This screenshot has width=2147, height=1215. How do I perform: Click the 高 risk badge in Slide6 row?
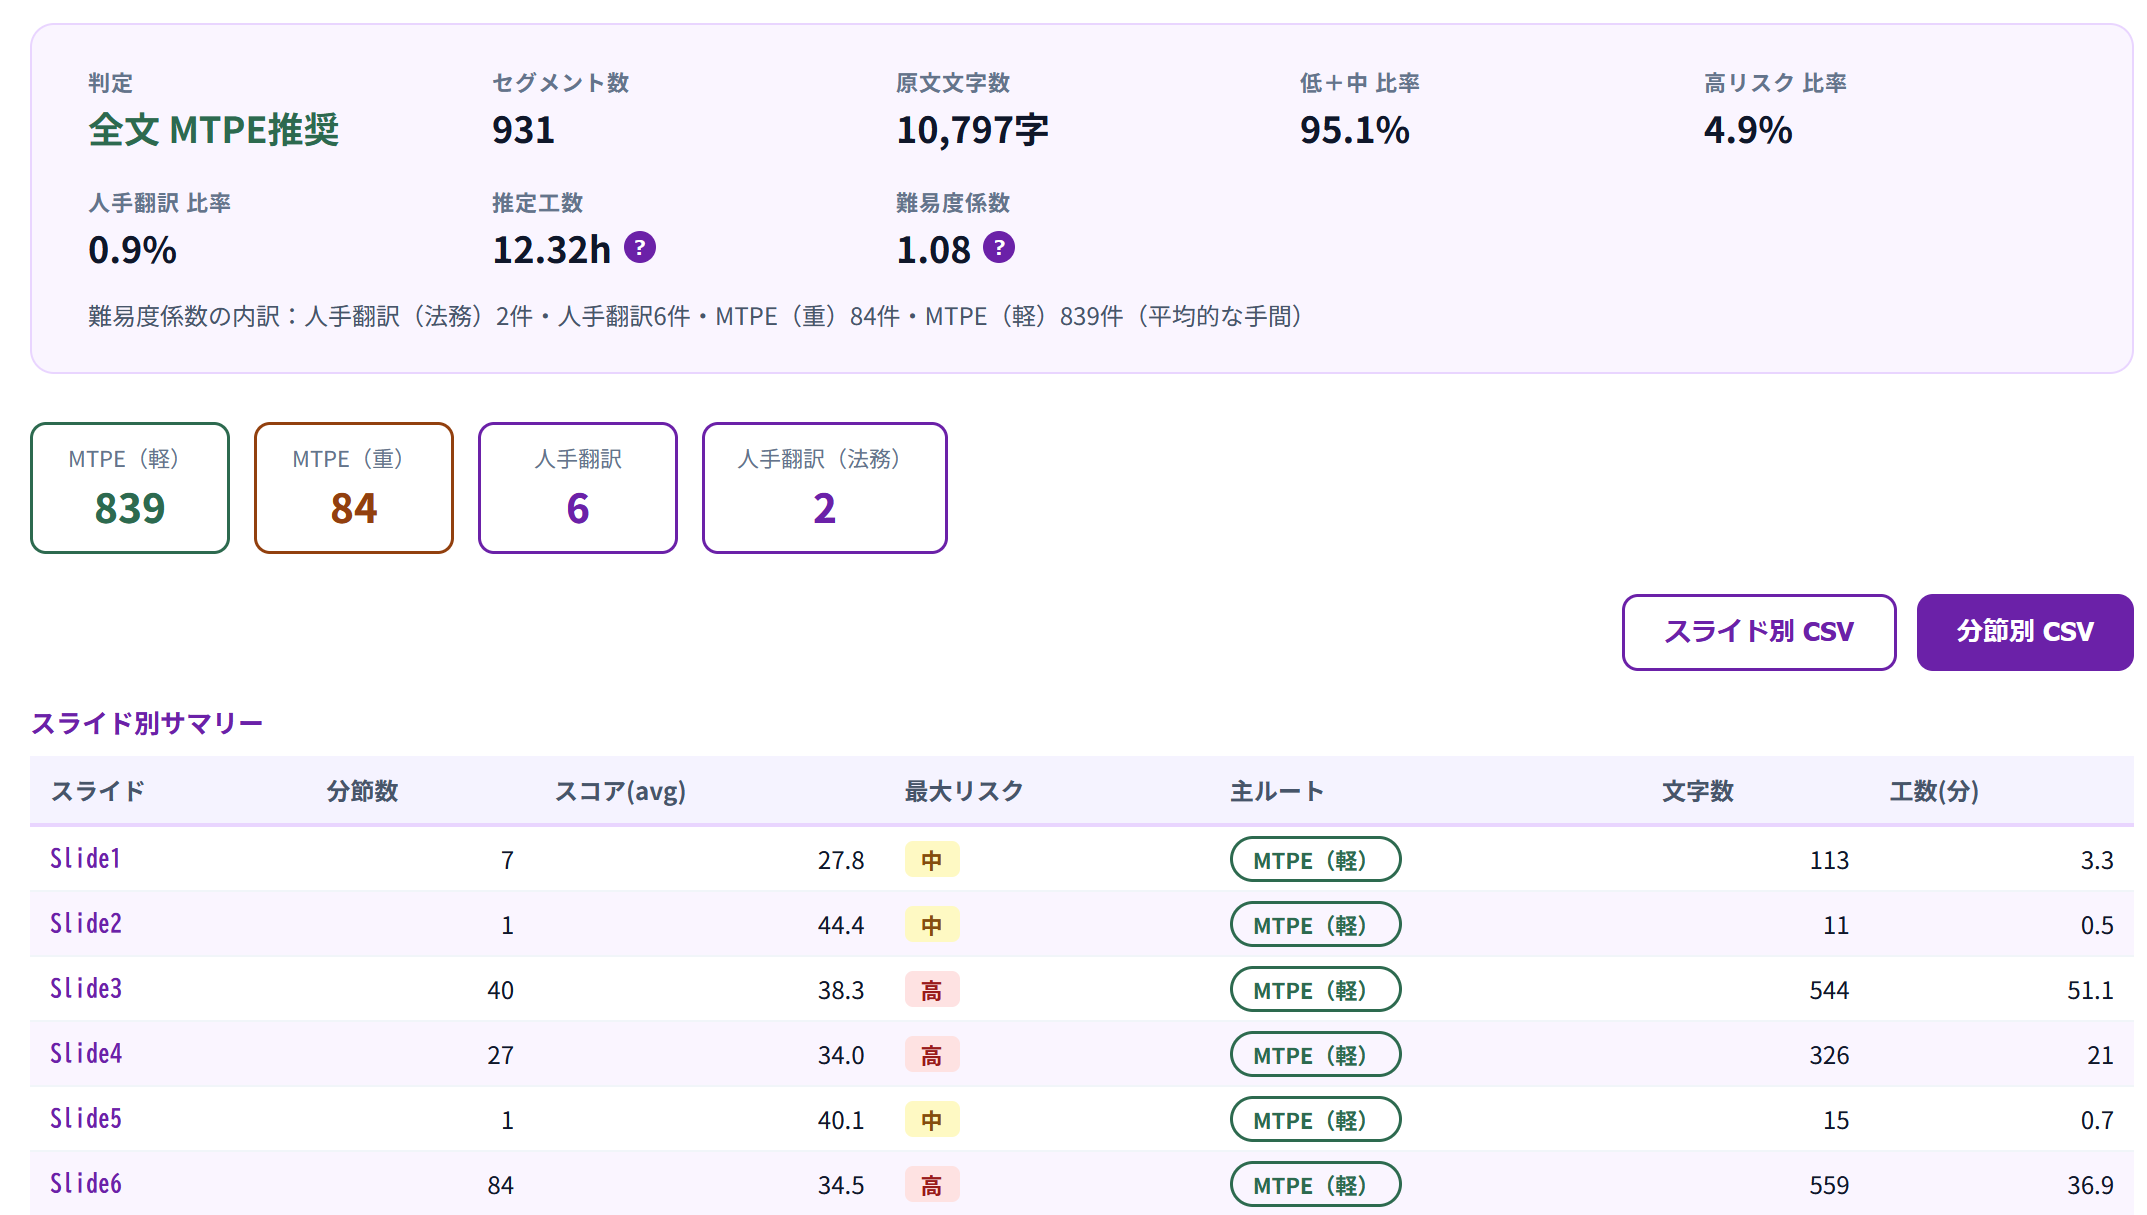pyautogui.click(x=932, y=1185)
